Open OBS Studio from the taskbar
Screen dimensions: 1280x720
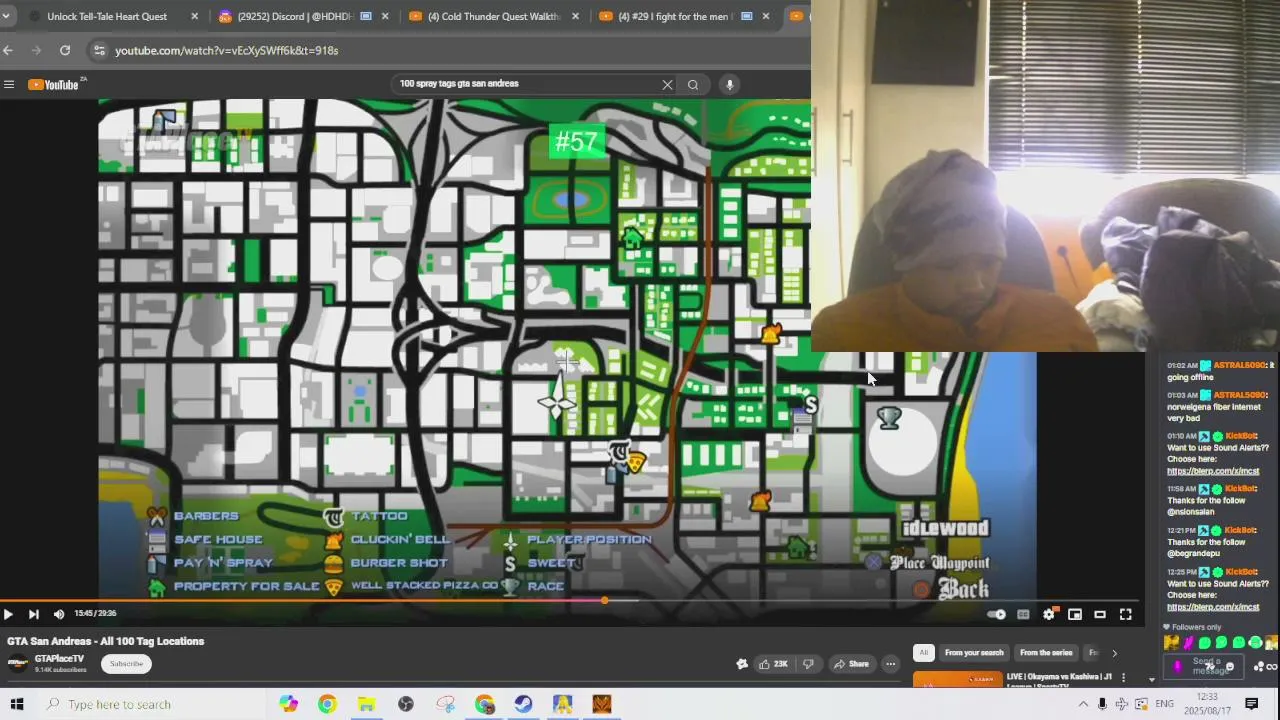(405, 704)
